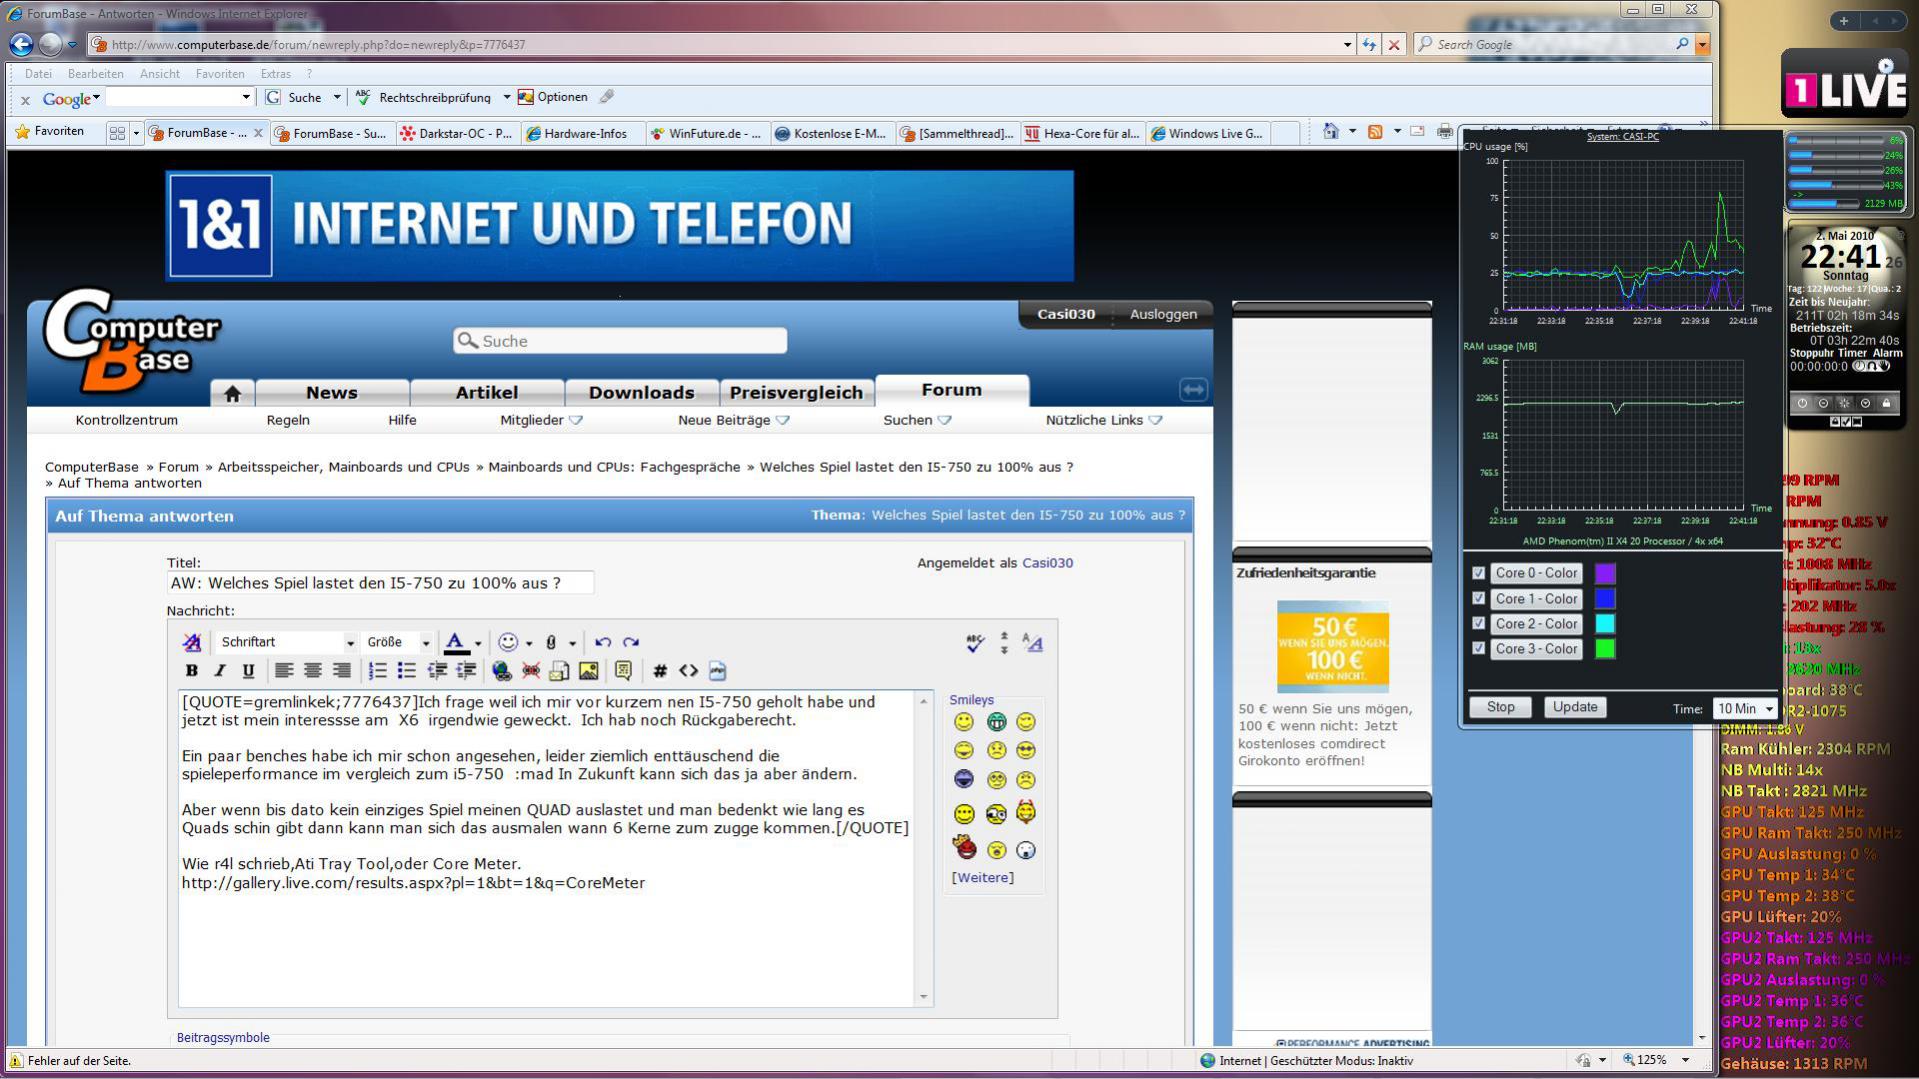Remove text formatting icon in editor
Image resolution: width=1919 pixels, height=1079 pixels.
(x=191, y=642)
